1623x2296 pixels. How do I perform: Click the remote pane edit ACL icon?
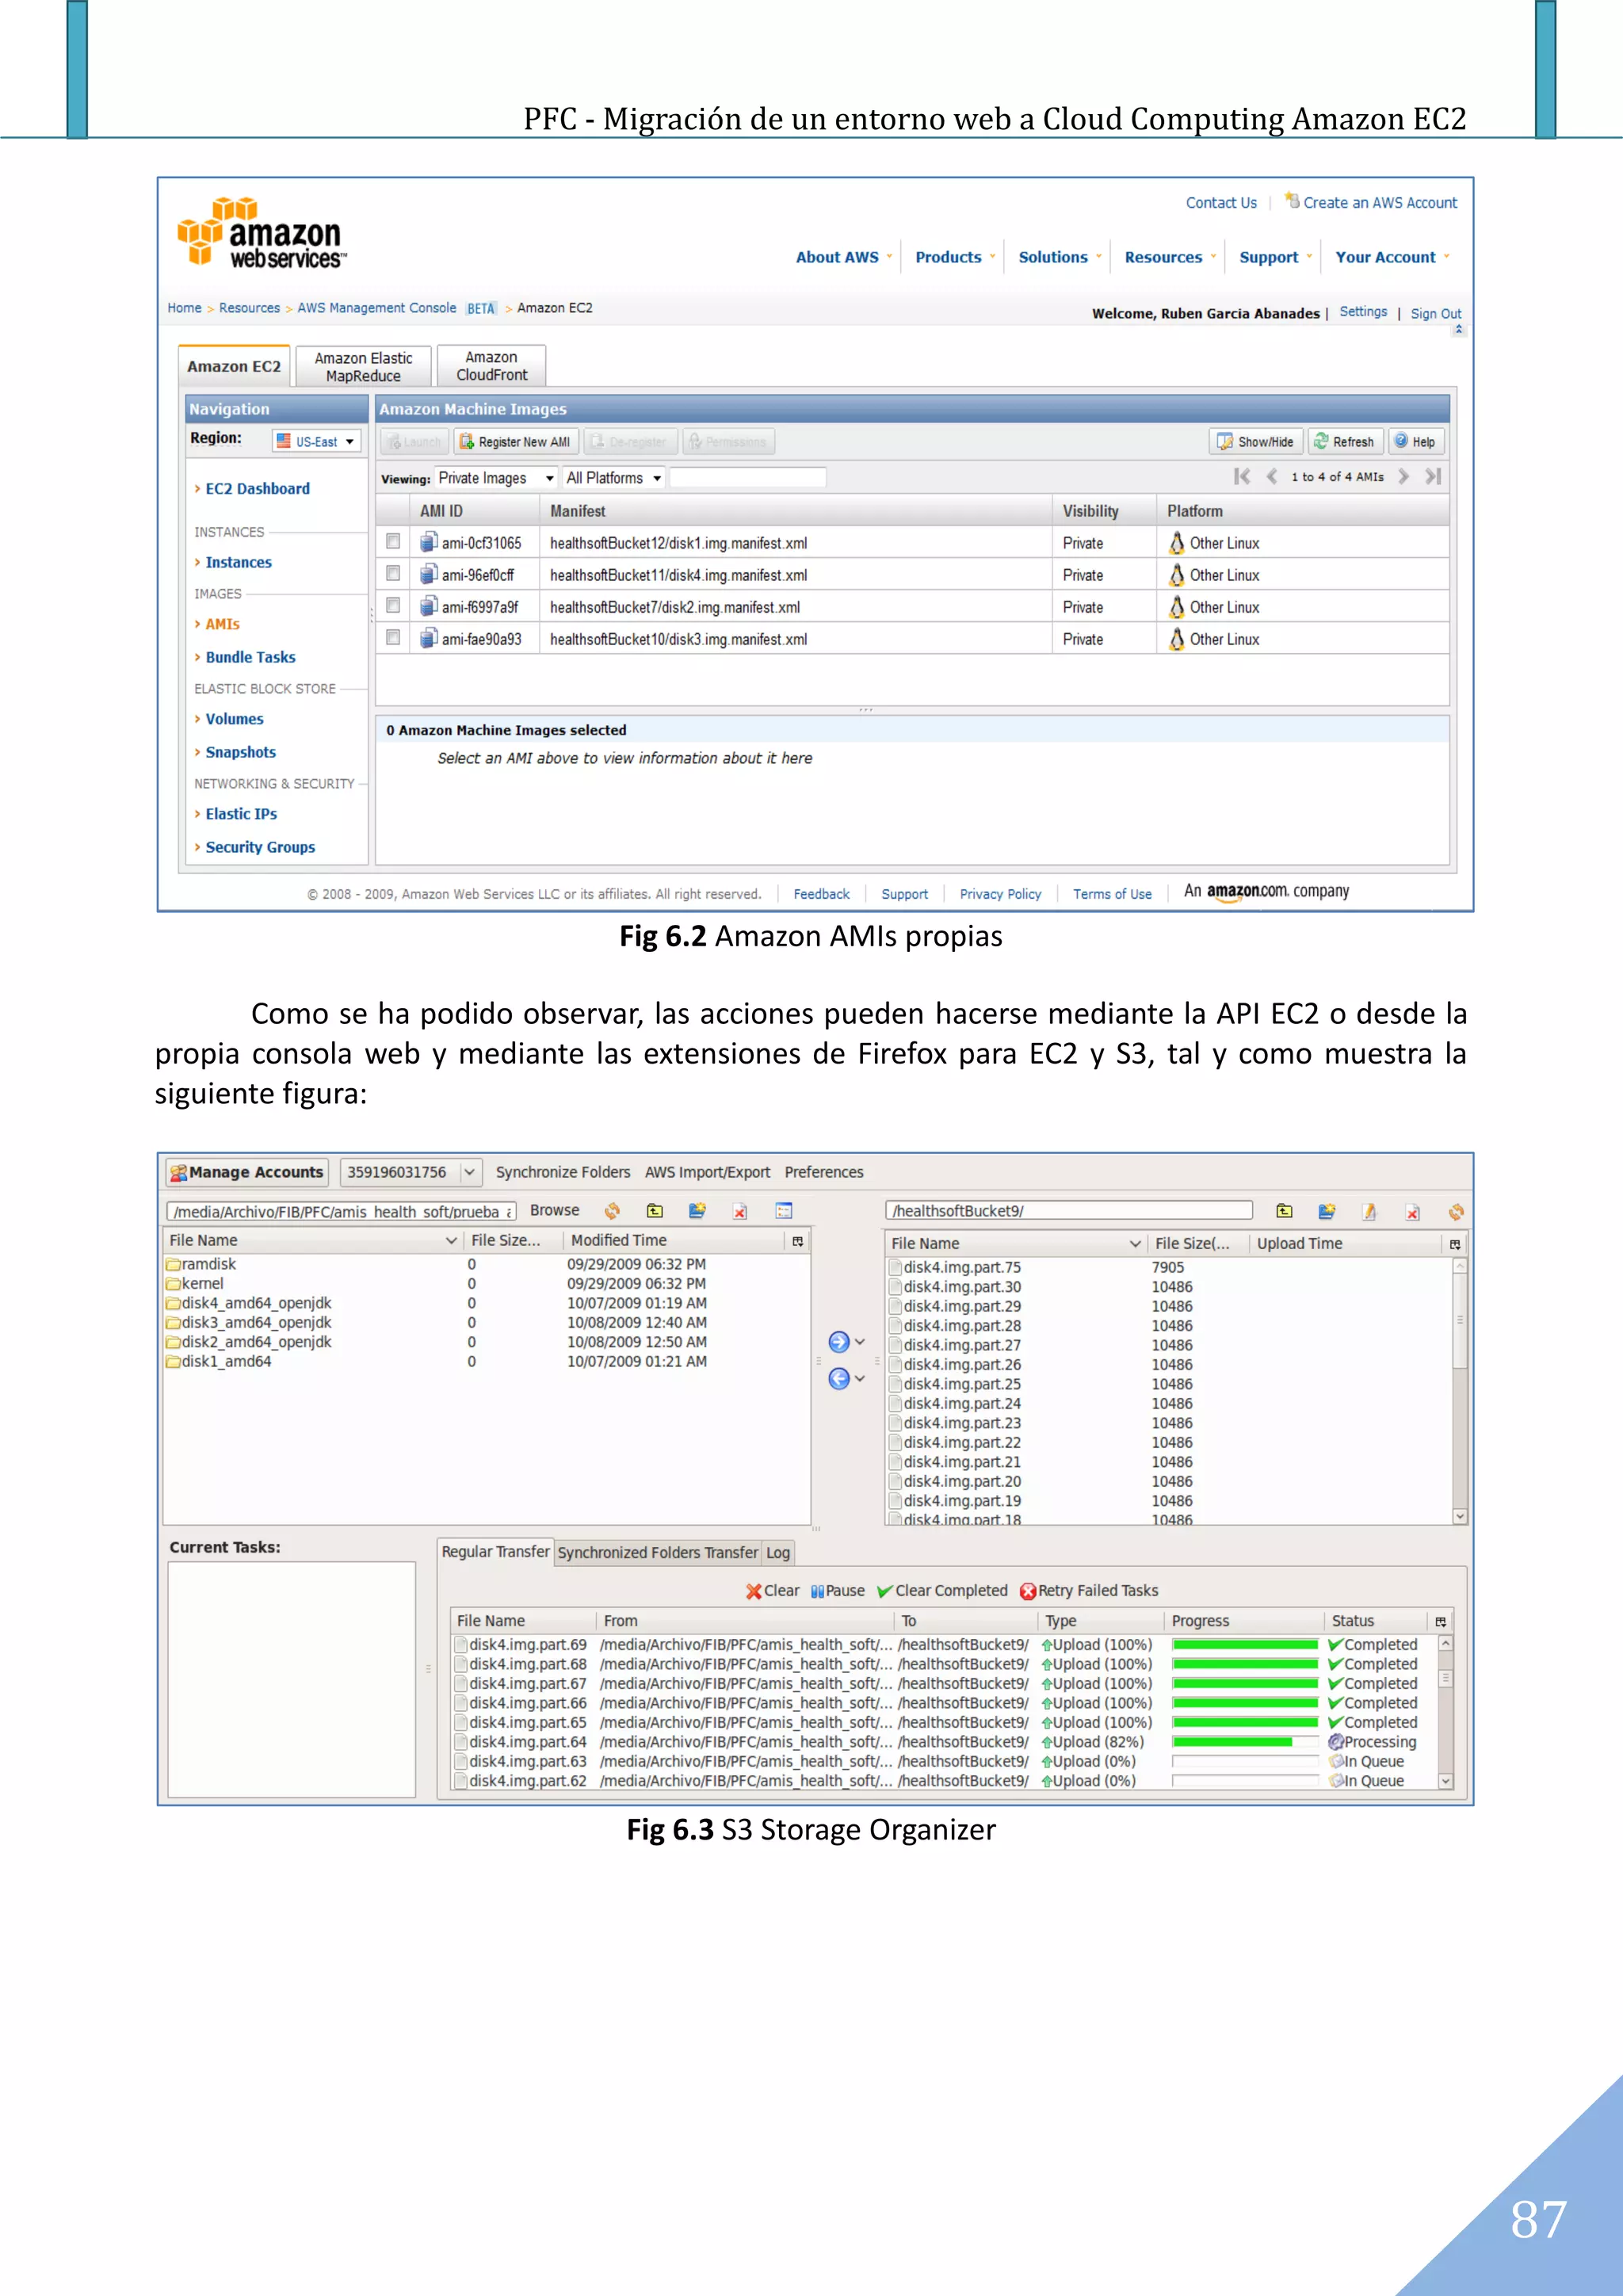pyautogui.click(x=1369, y=1212)
